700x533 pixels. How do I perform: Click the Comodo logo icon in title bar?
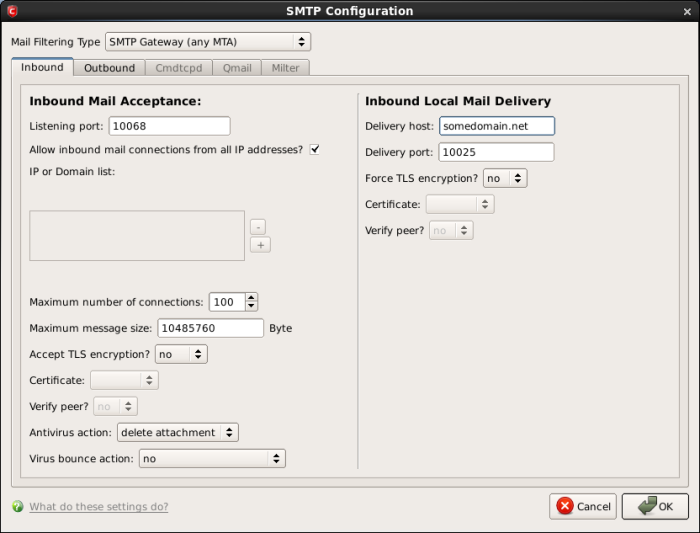11,11
